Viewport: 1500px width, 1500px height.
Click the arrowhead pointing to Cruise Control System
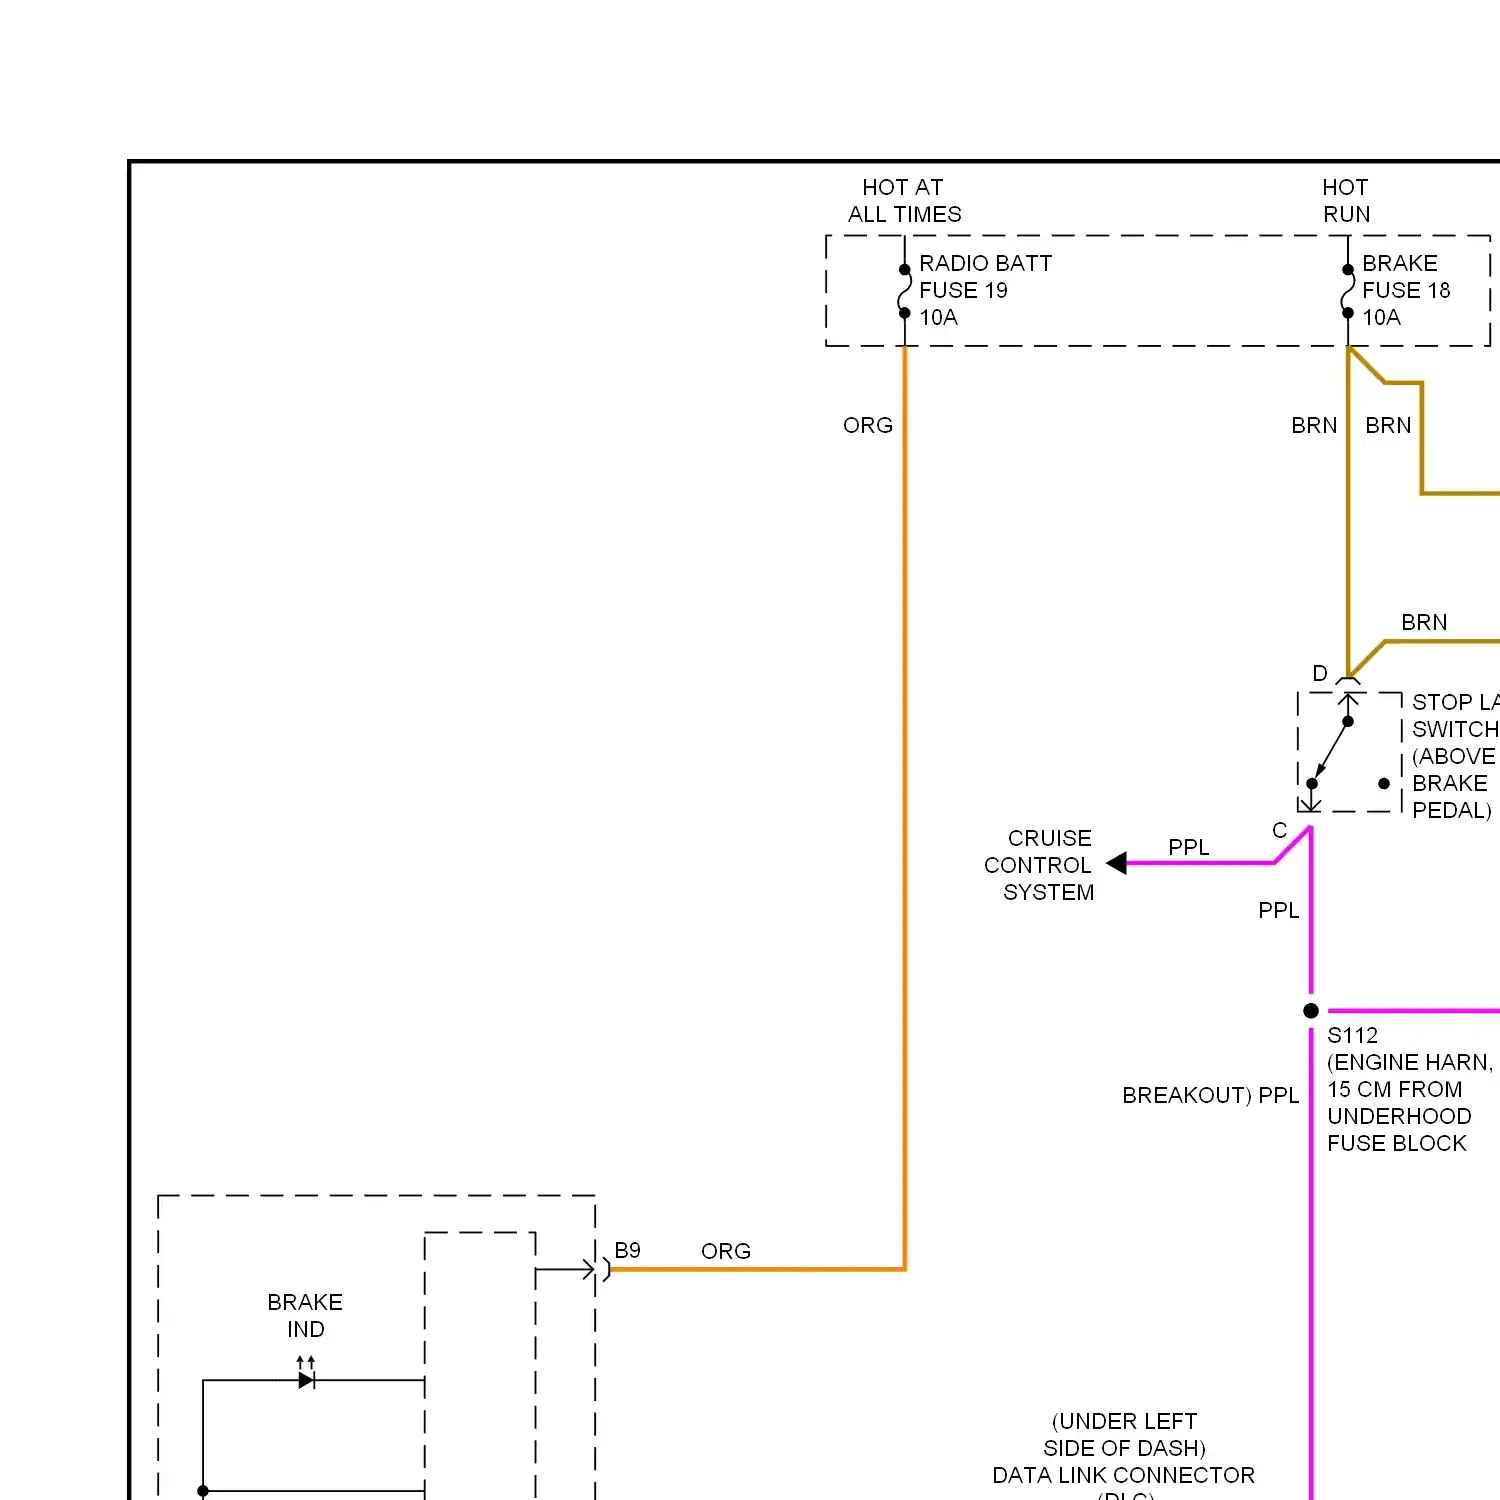point(1117,863)
